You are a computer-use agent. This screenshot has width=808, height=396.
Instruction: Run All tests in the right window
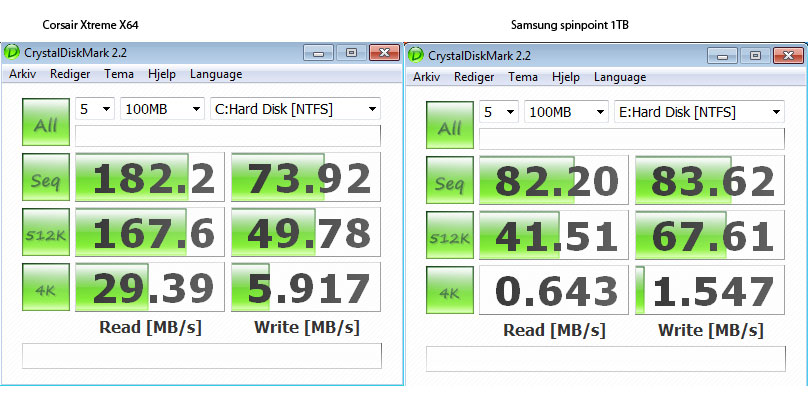(450, 125)
